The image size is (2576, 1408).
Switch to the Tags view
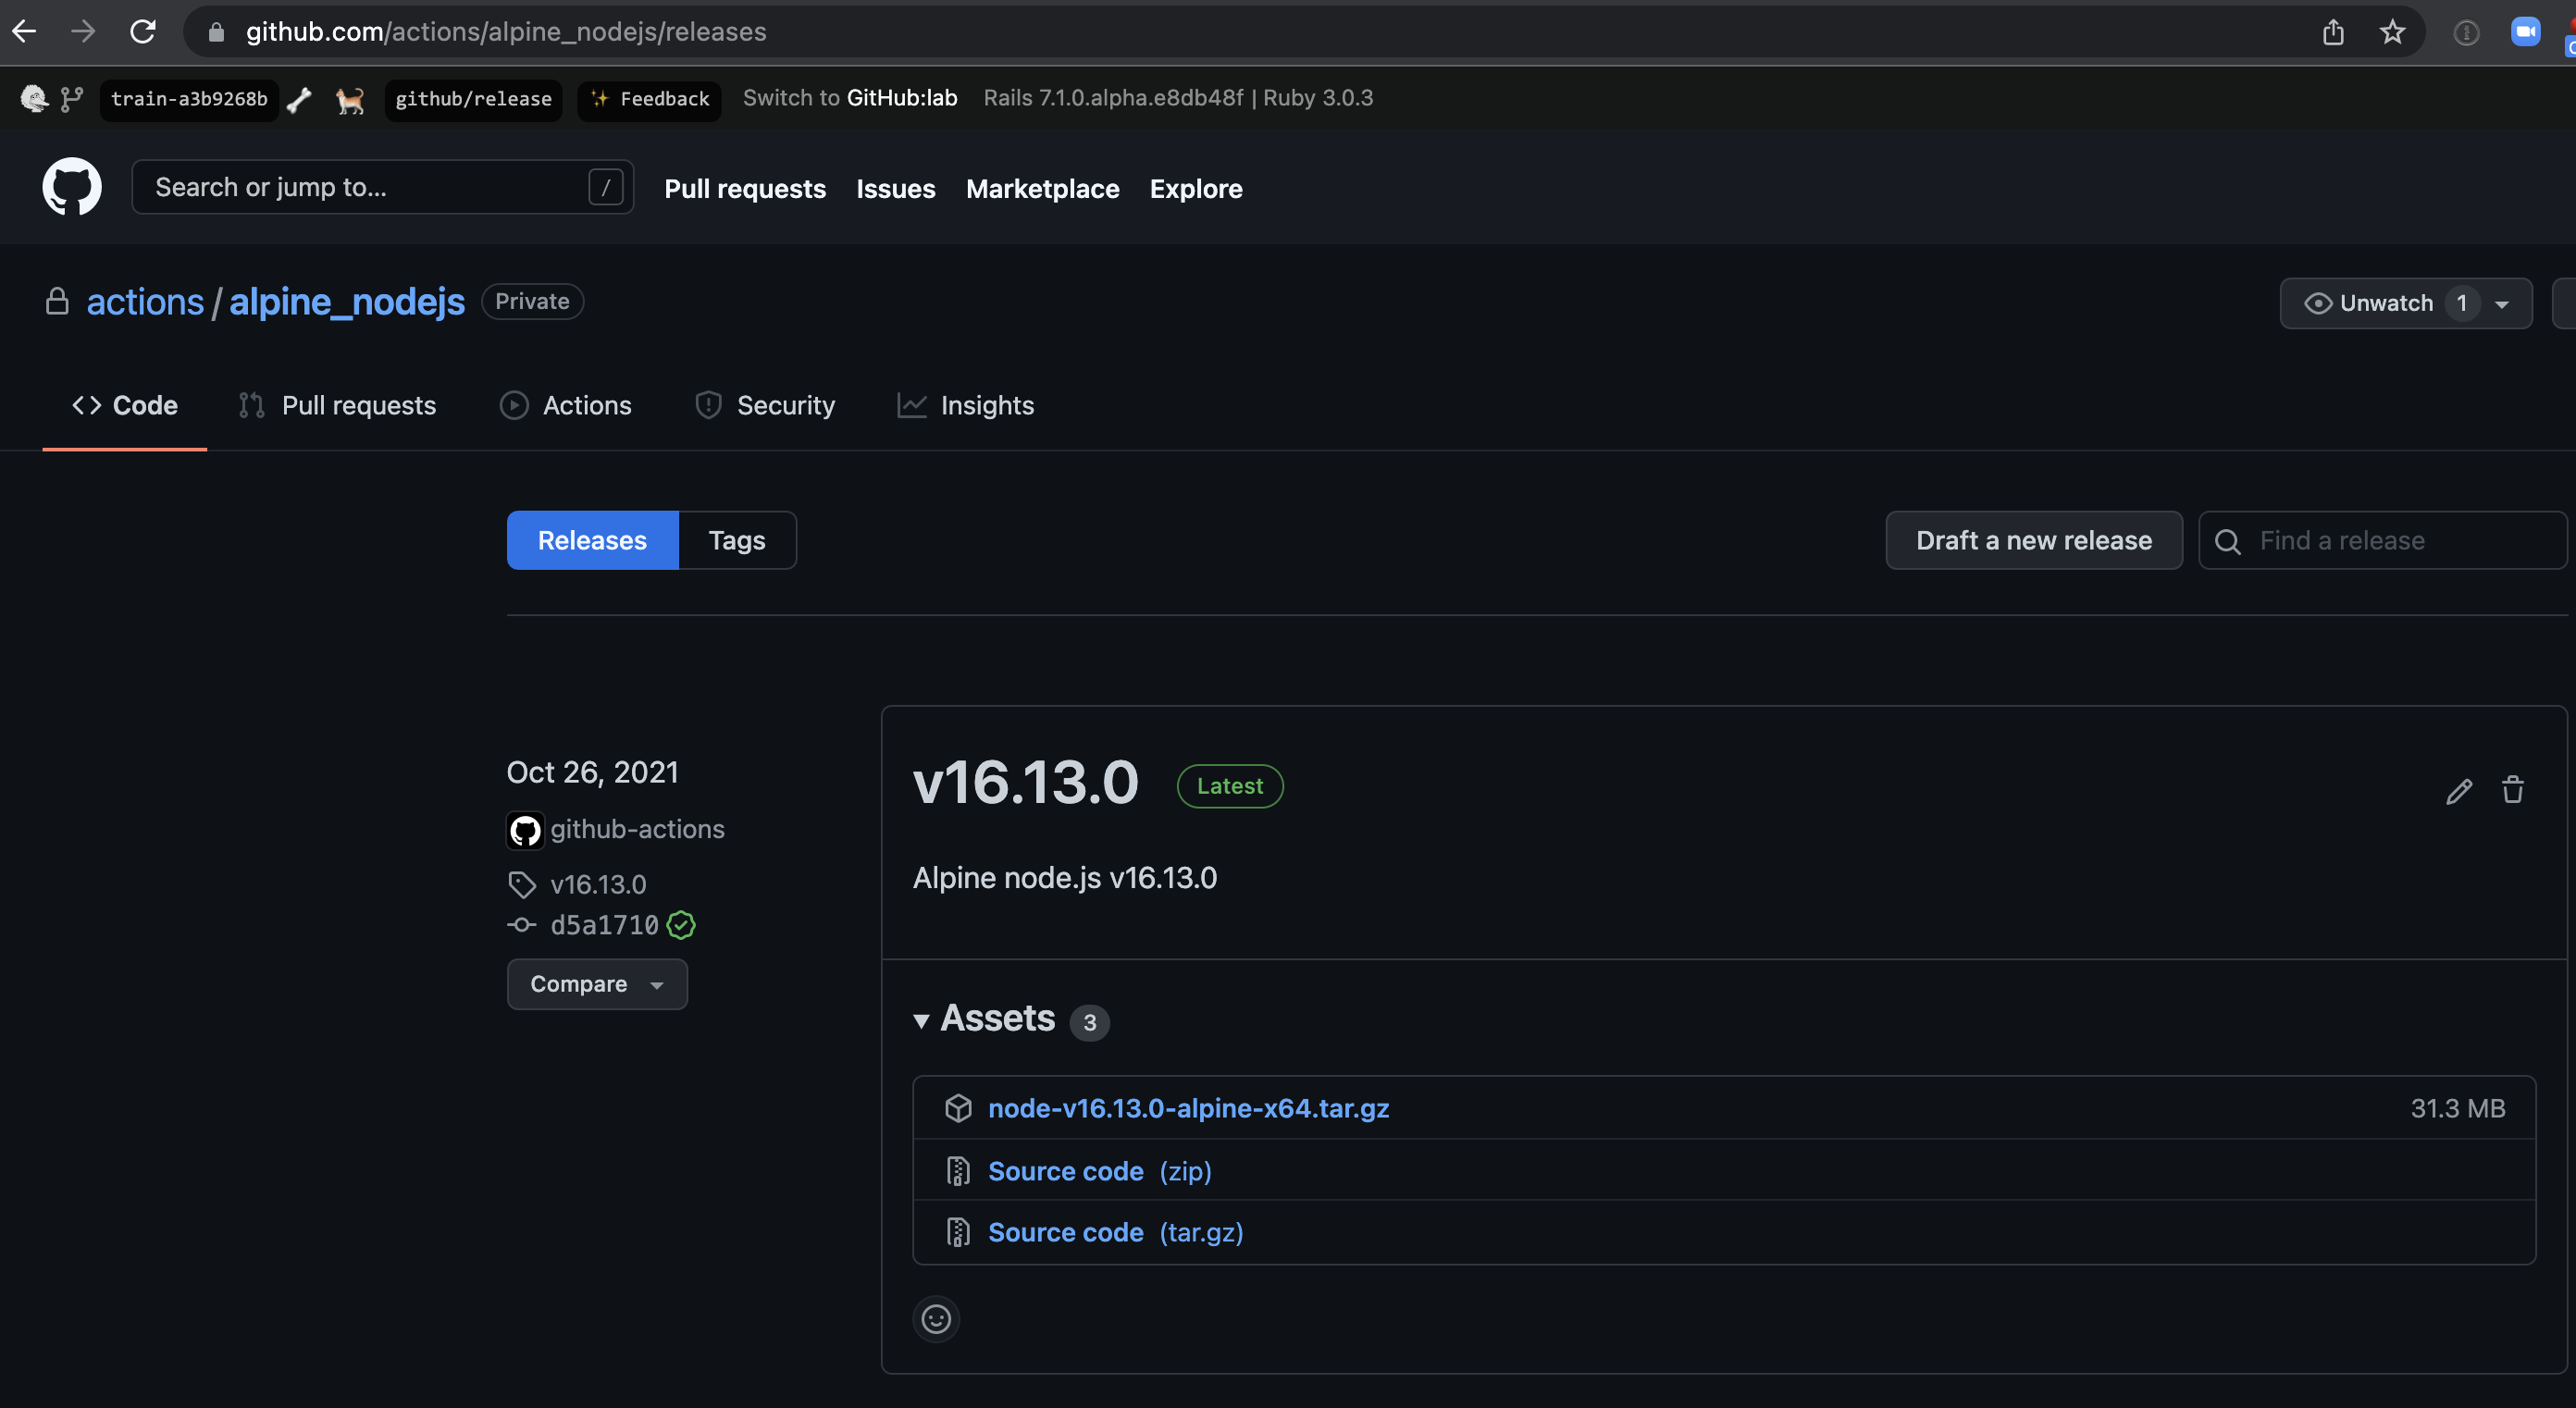[x=736, y=541]
